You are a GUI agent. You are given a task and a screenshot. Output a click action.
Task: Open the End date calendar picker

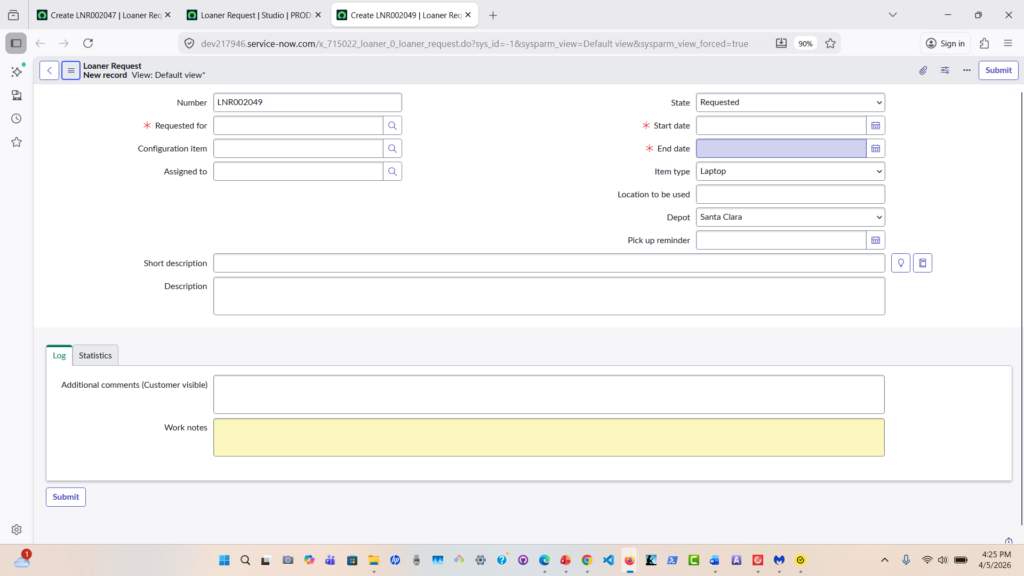[875, 148]
